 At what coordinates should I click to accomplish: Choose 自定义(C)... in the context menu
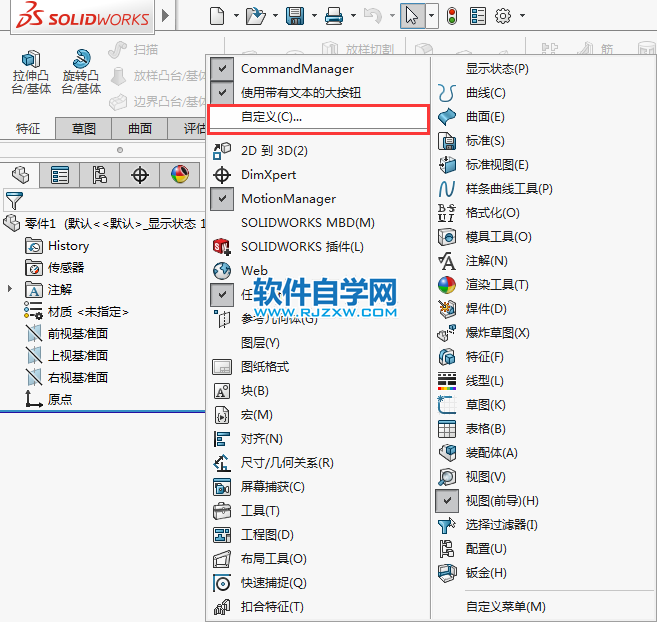pos(318,118)
